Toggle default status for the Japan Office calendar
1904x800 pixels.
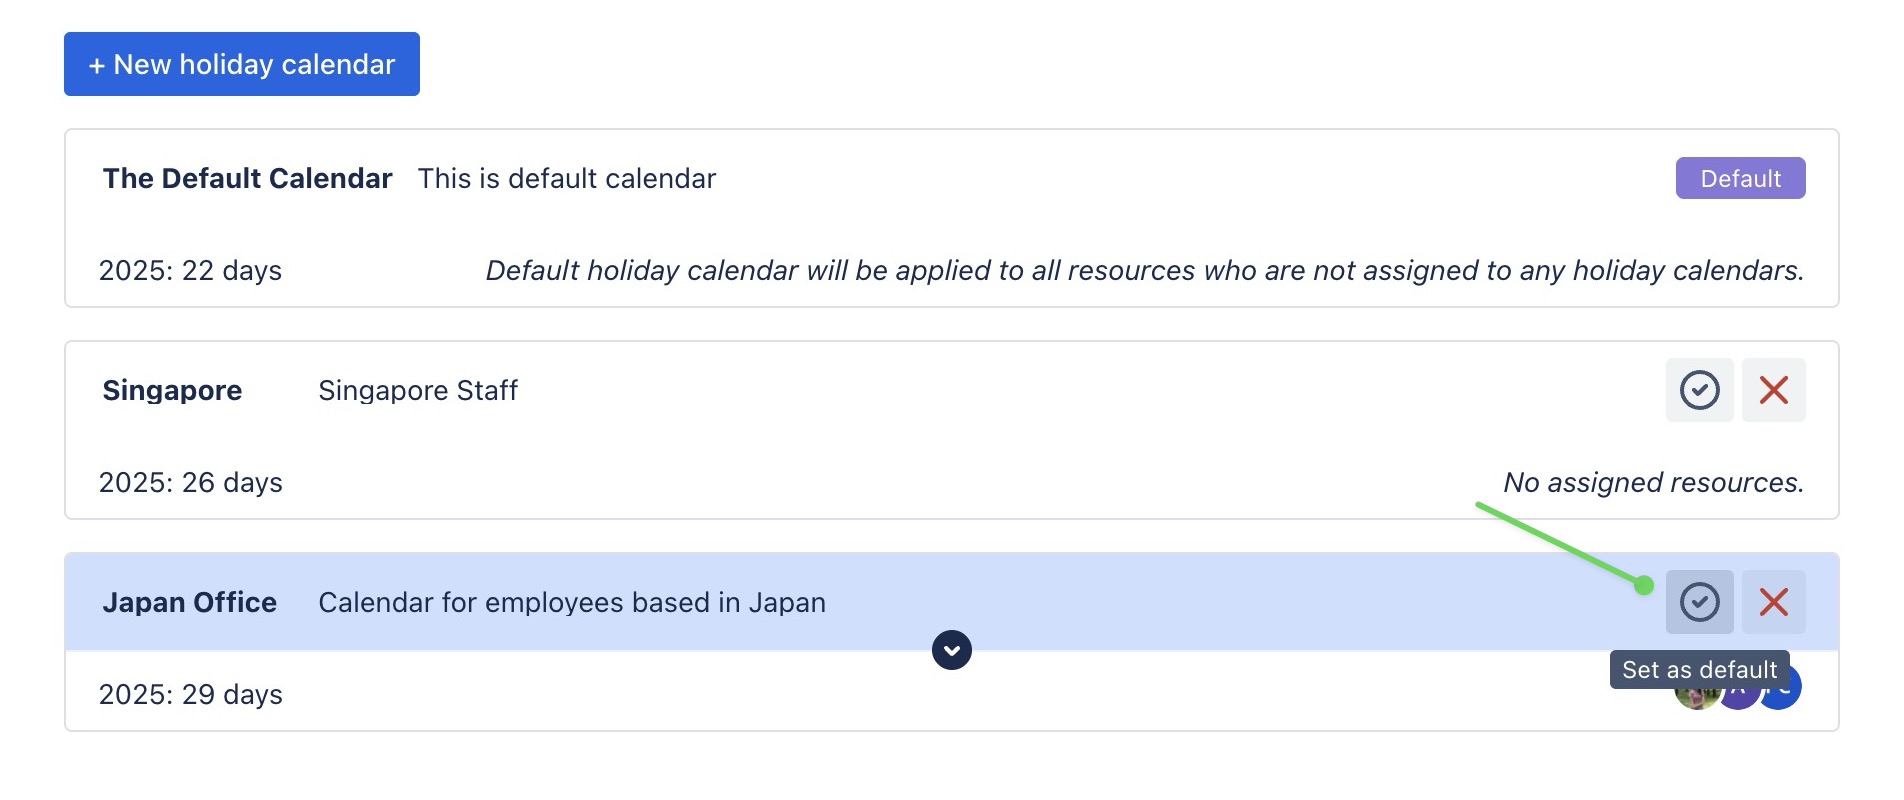(1698, 602)
